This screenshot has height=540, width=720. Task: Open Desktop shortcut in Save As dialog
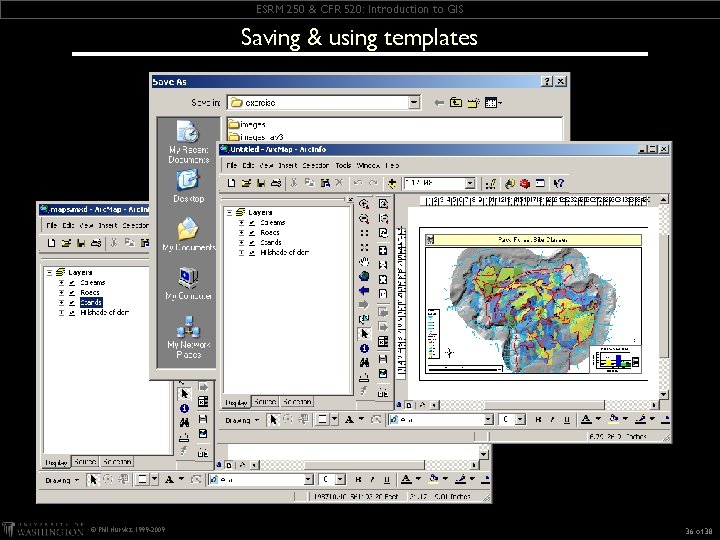click(x=188, y=186)
